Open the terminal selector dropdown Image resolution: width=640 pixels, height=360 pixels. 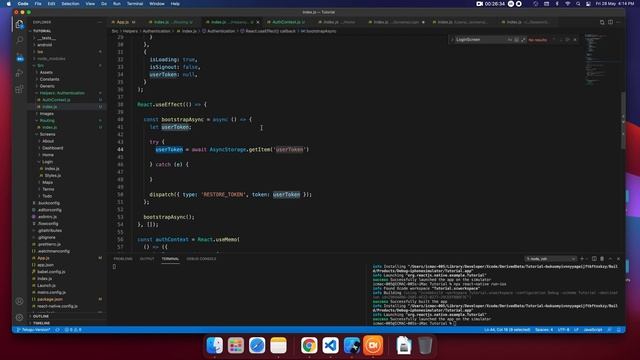coord(550,259)
